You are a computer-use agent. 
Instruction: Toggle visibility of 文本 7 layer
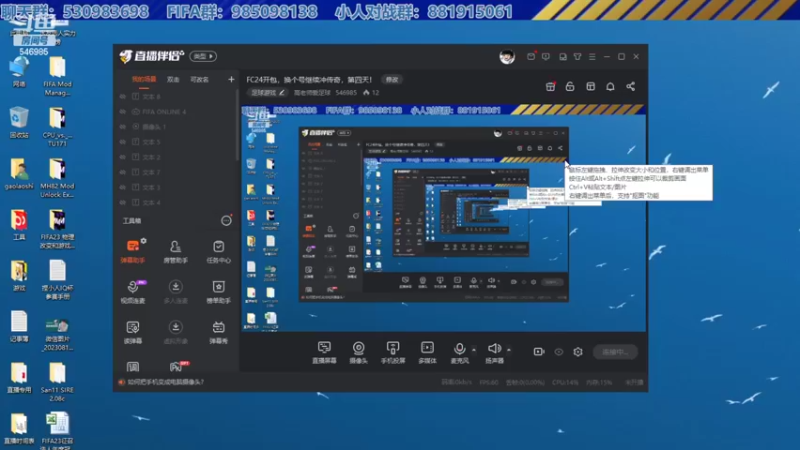(122, 172)
